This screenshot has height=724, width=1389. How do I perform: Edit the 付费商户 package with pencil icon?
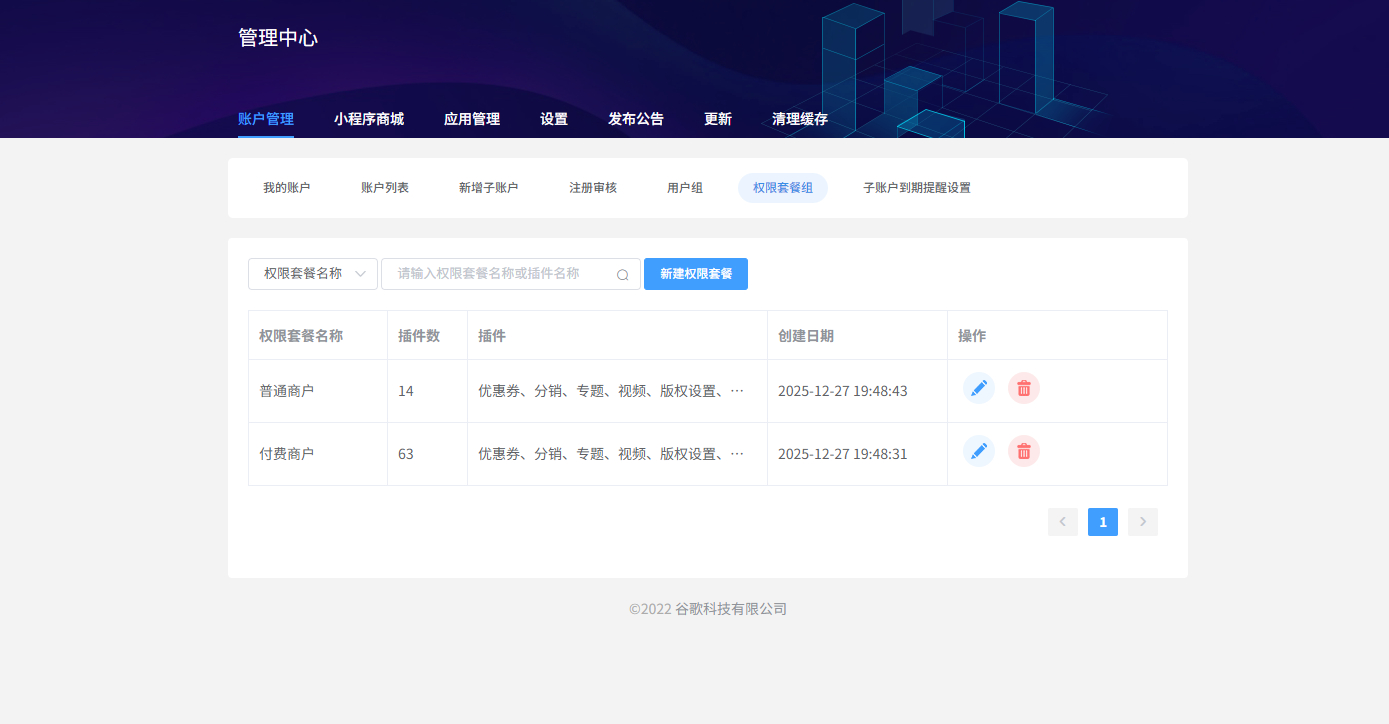pos(978,451)
